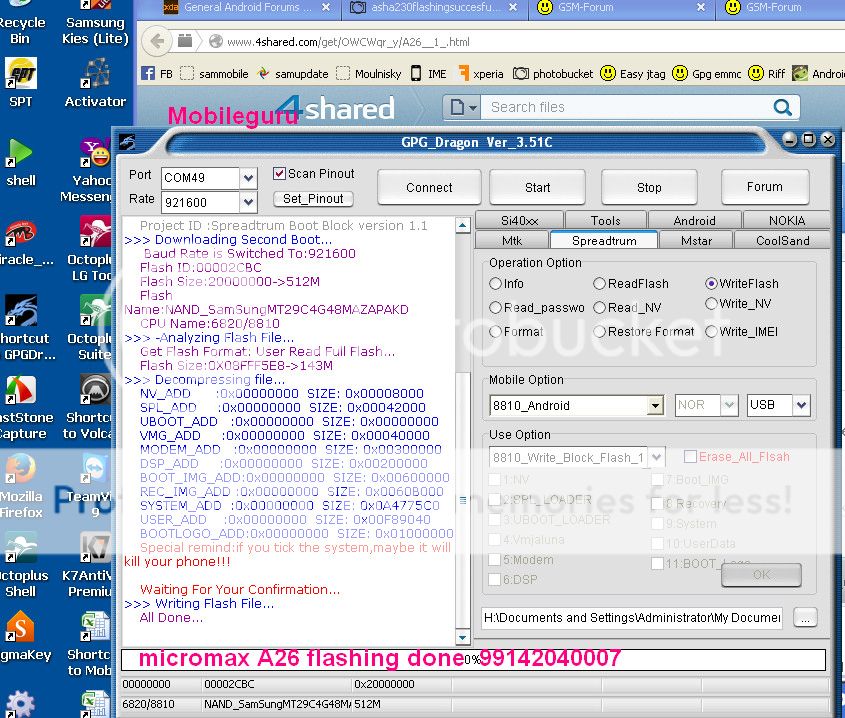845x718 pixels.
Task: Switch to the NOKIA tab
Action: [786, 220]
